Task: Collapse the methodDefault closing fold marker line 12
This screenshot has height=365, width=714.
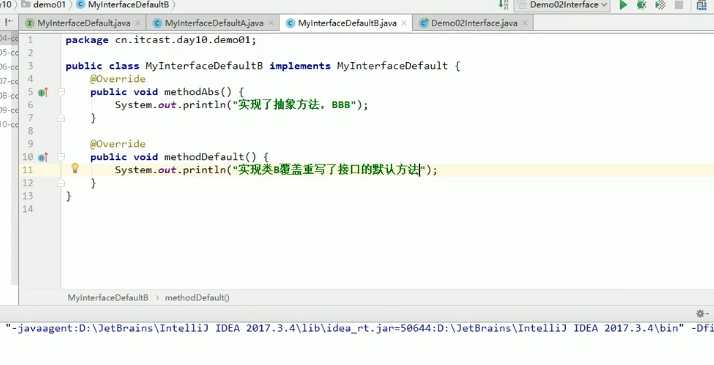Action: (61, 183)
